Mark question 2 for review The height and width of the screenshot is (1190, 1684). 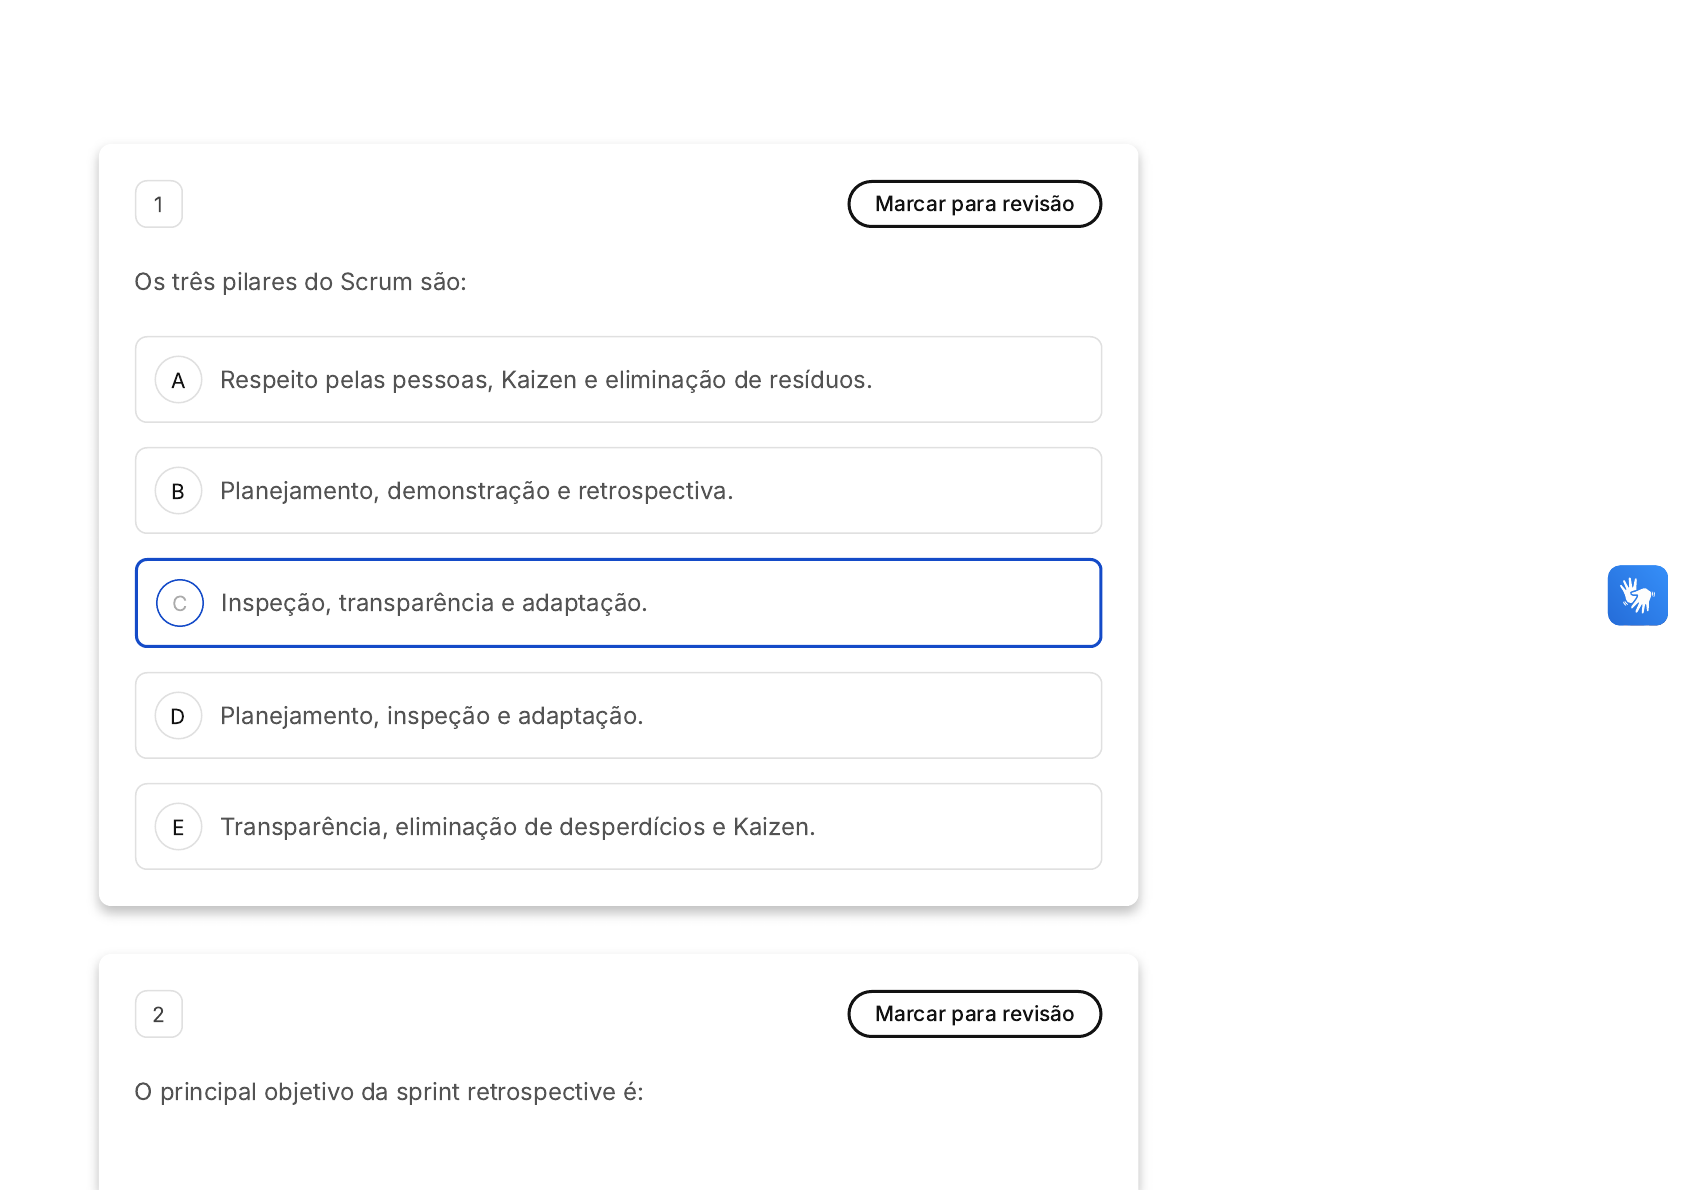974,1014
